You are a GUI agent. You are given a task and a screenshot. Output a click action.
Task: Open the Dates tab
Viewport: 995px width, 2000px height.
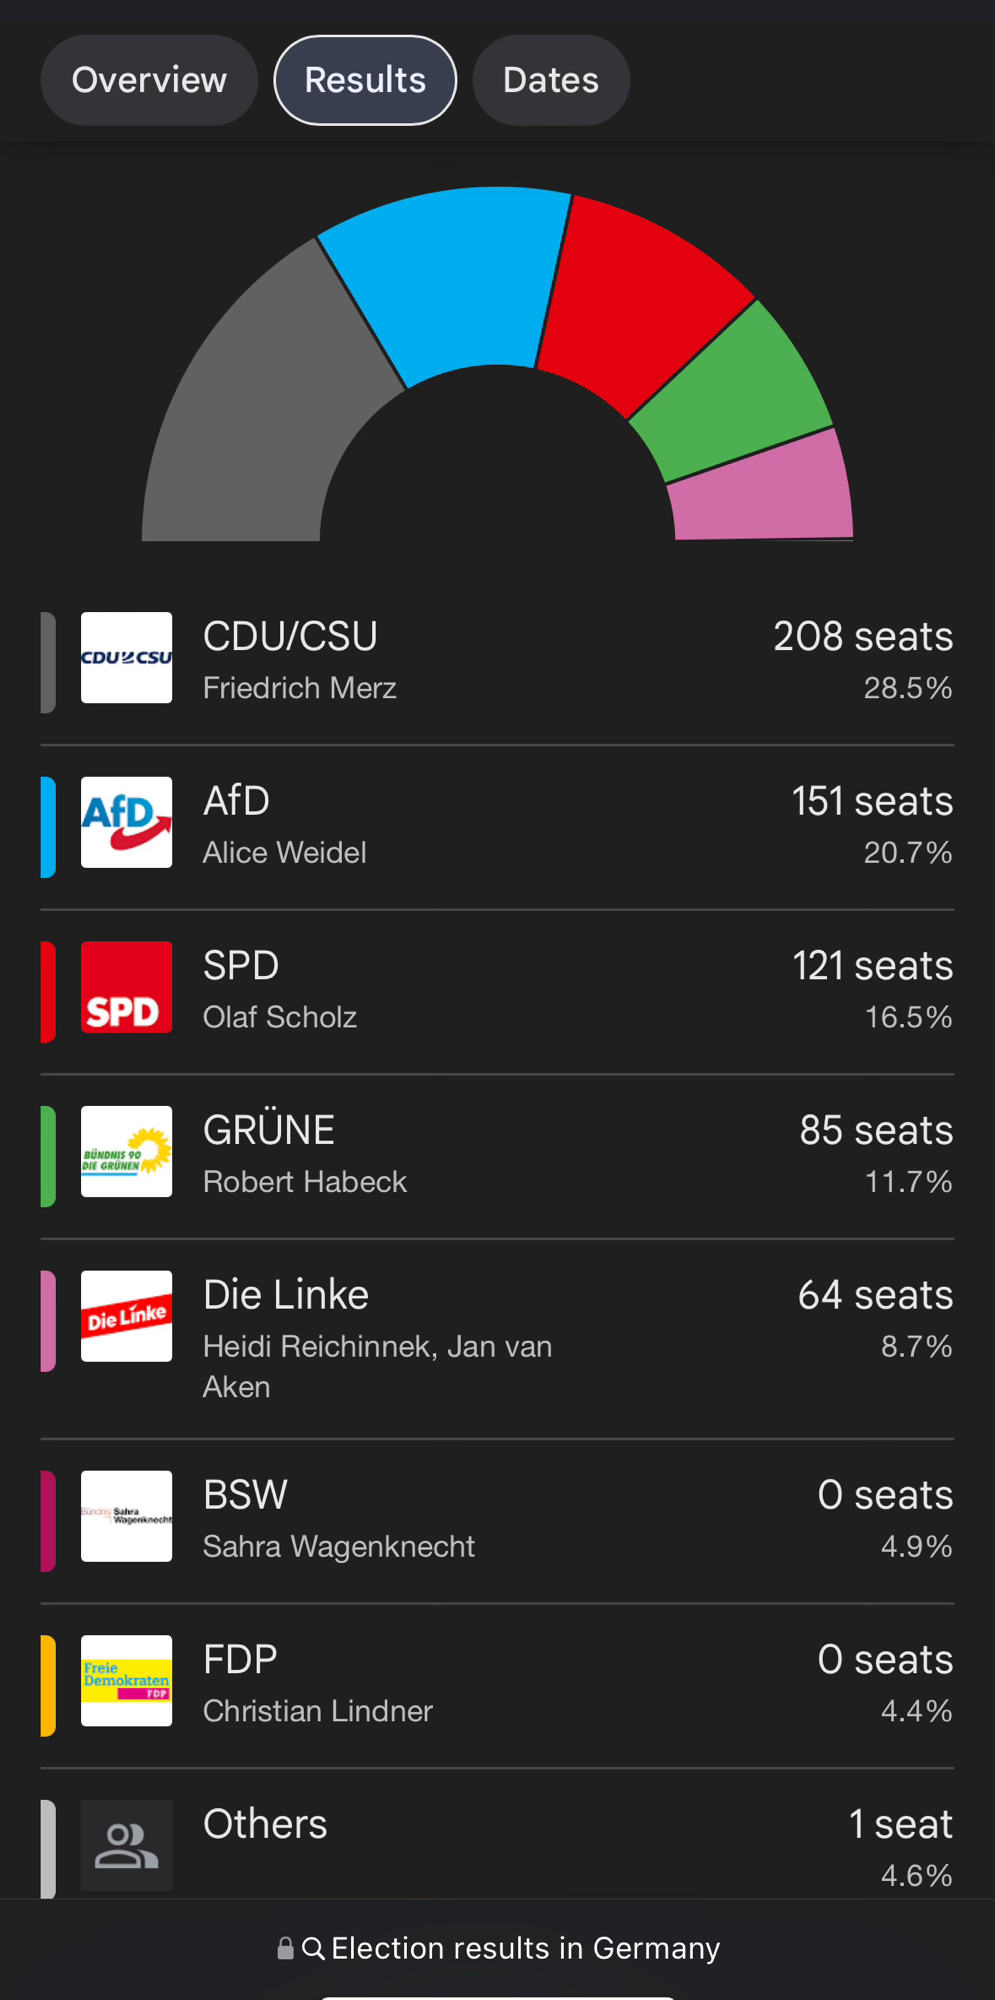551,80
